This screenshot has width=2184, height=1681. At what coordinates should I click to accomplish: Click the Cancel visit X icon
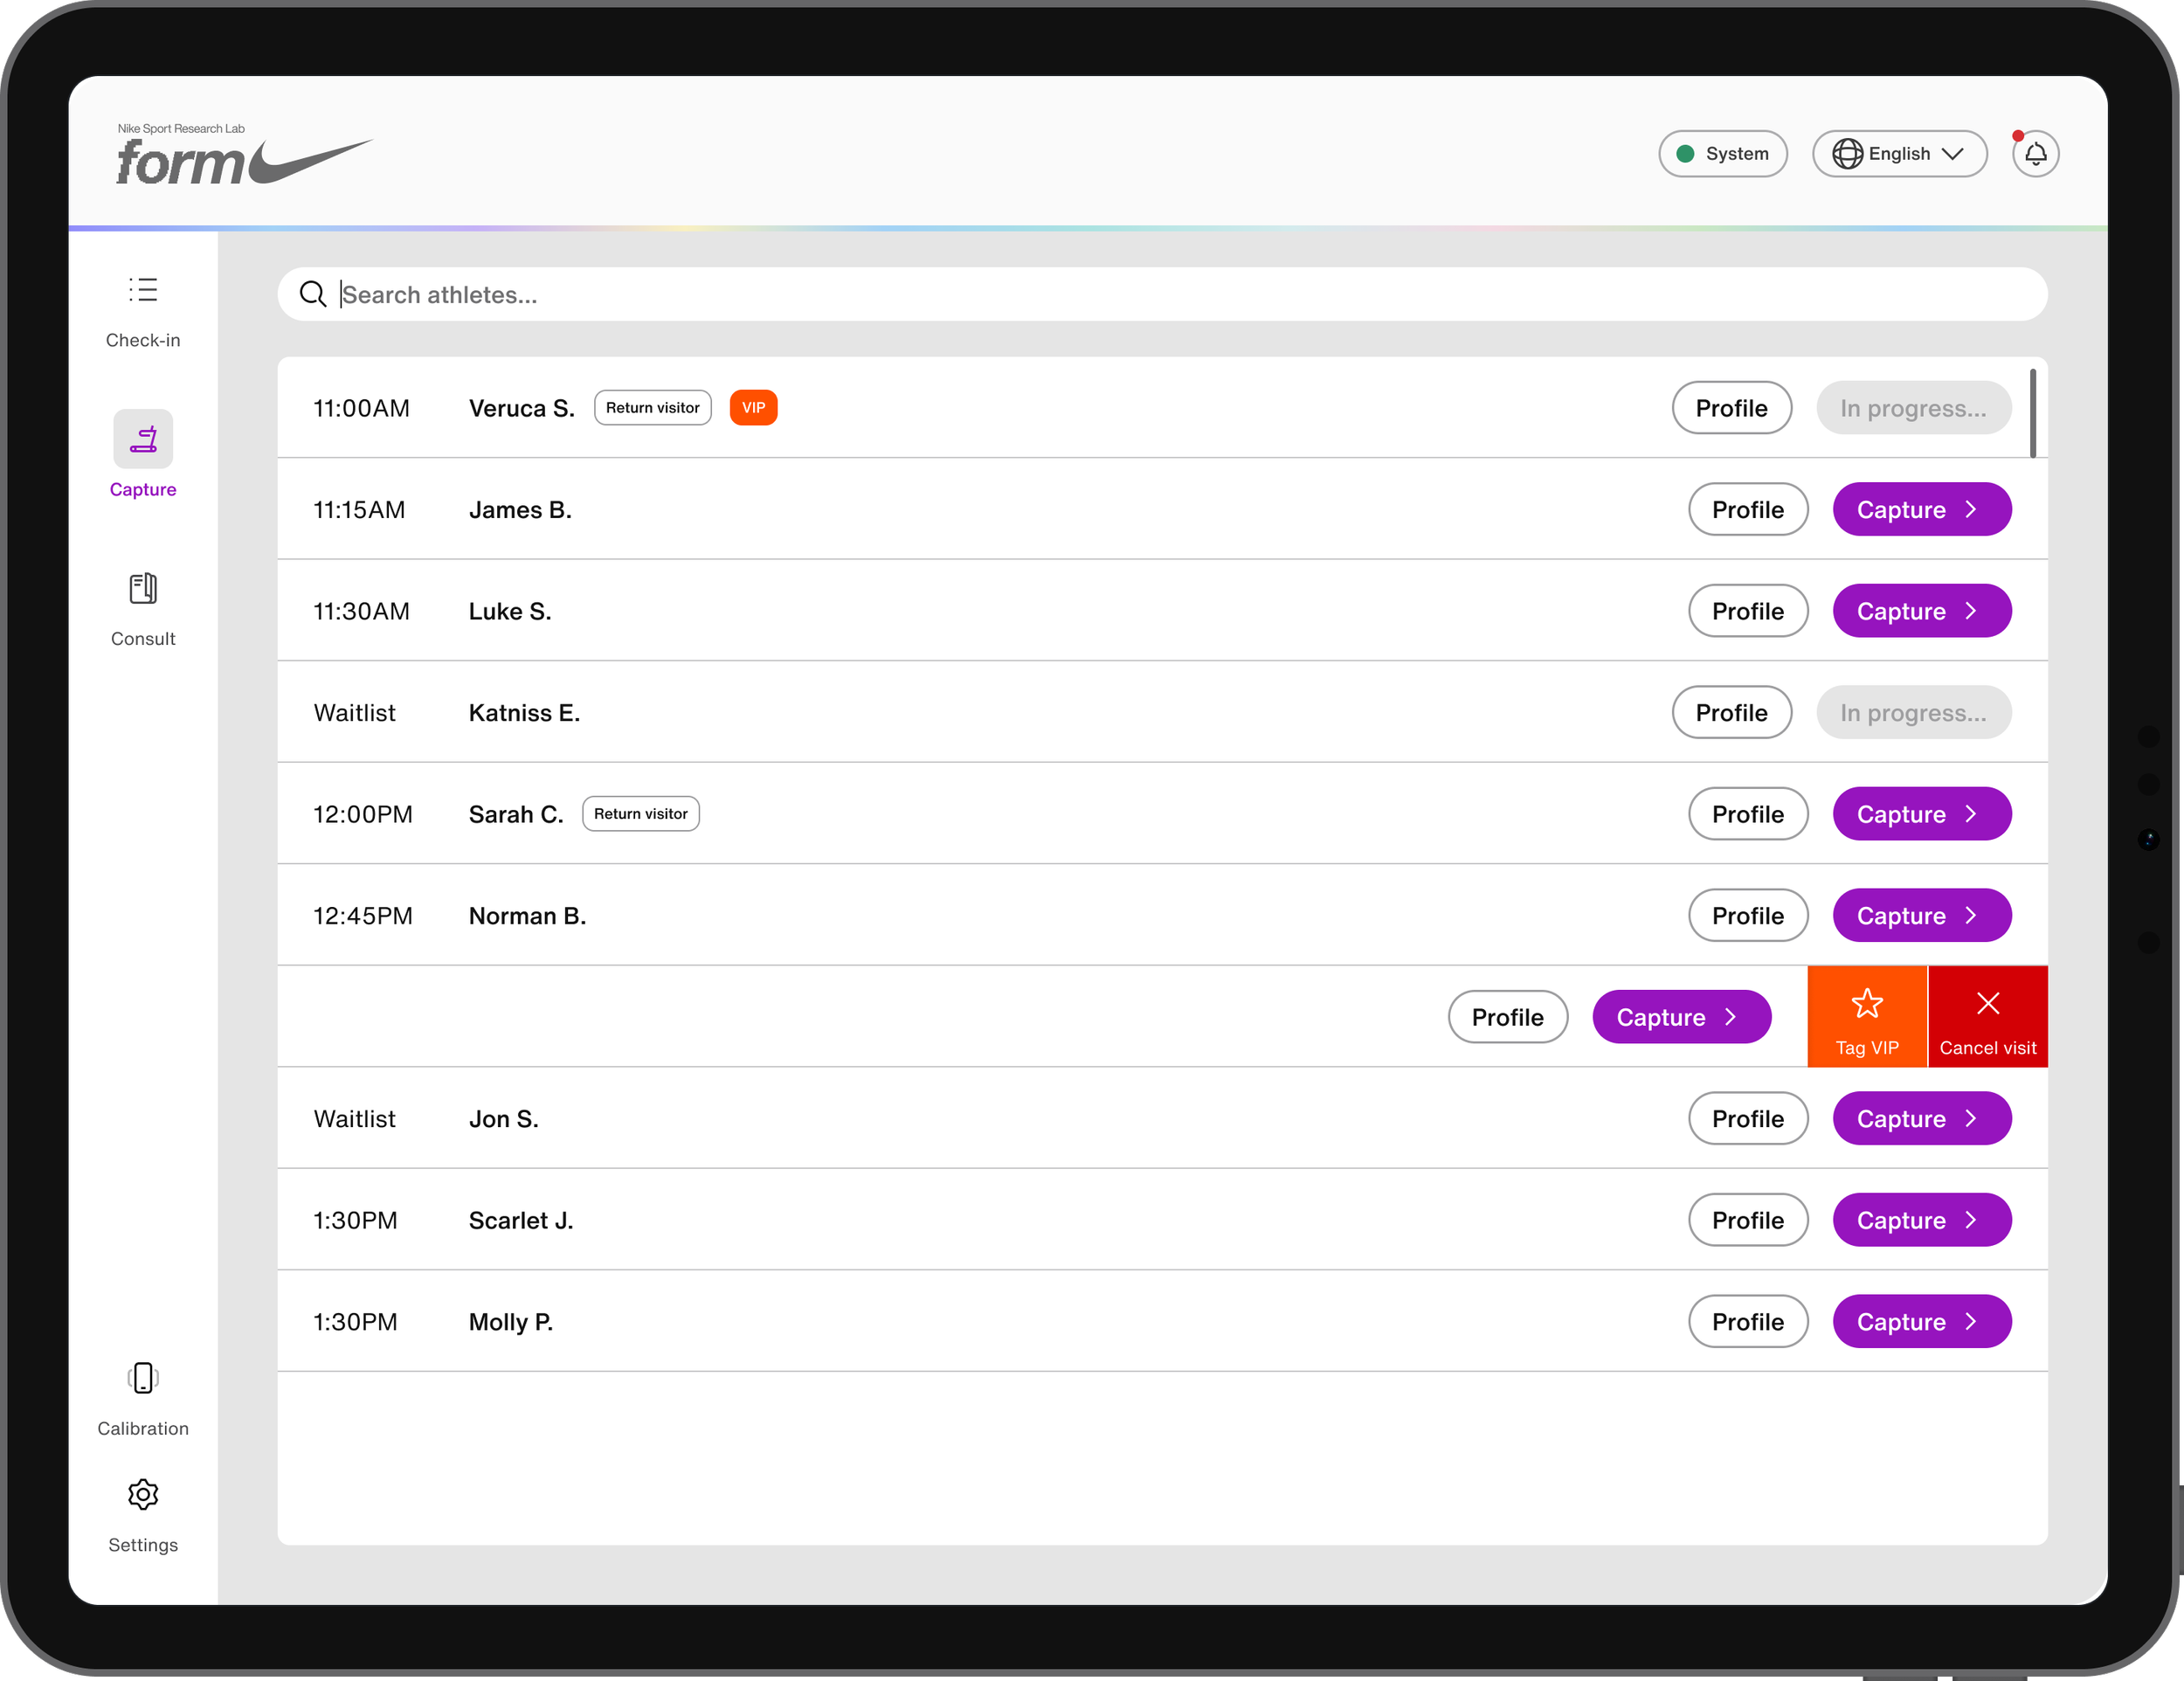point(1988,1003)
